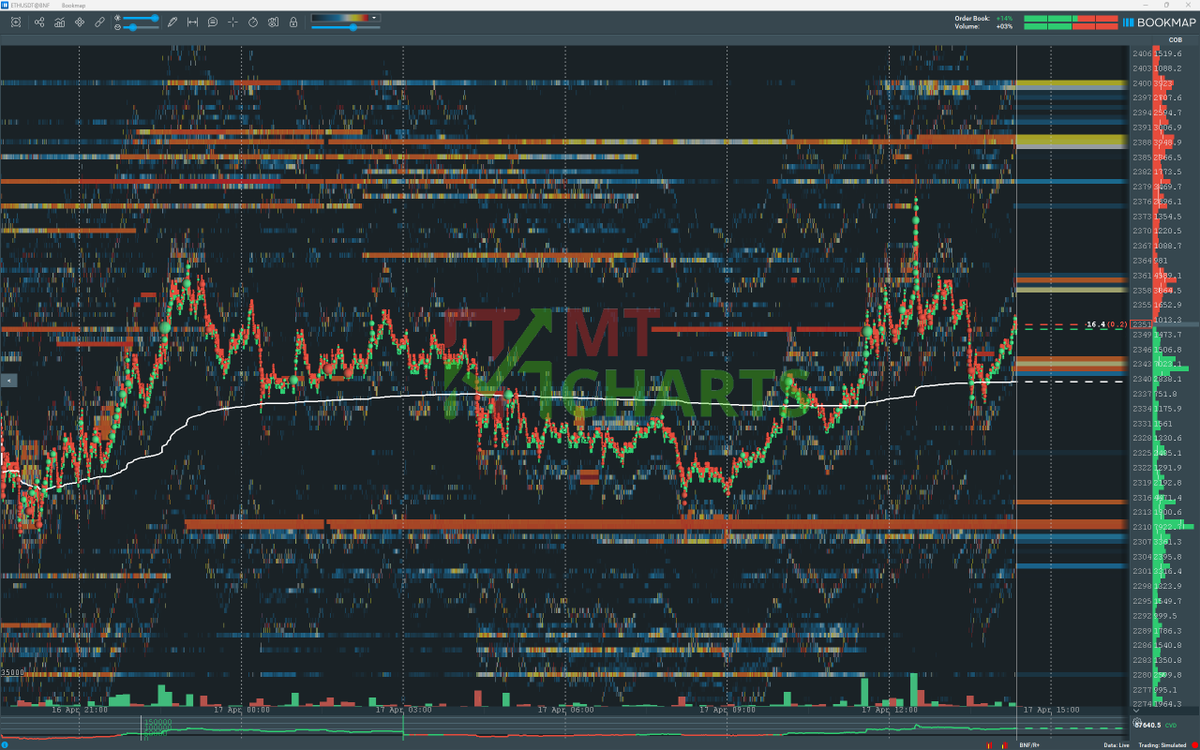Adjust the slider under the color gradient
1200x750 pixels.
pyautogui.click(x=346, y=28)
